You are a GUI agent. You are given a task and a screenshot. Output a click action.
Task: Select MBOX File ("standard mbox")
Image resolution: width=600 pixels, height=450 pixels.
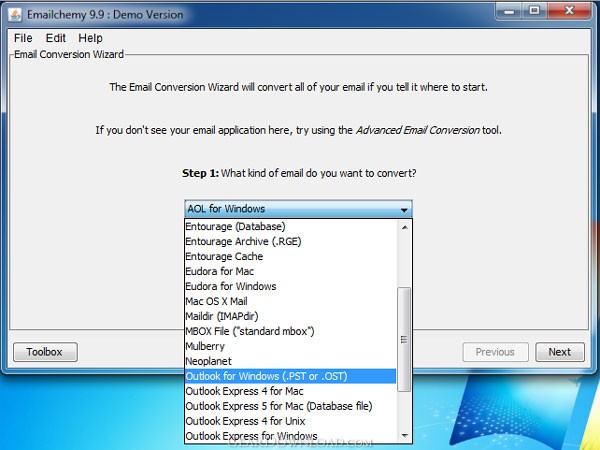click(x=290, y=331)
